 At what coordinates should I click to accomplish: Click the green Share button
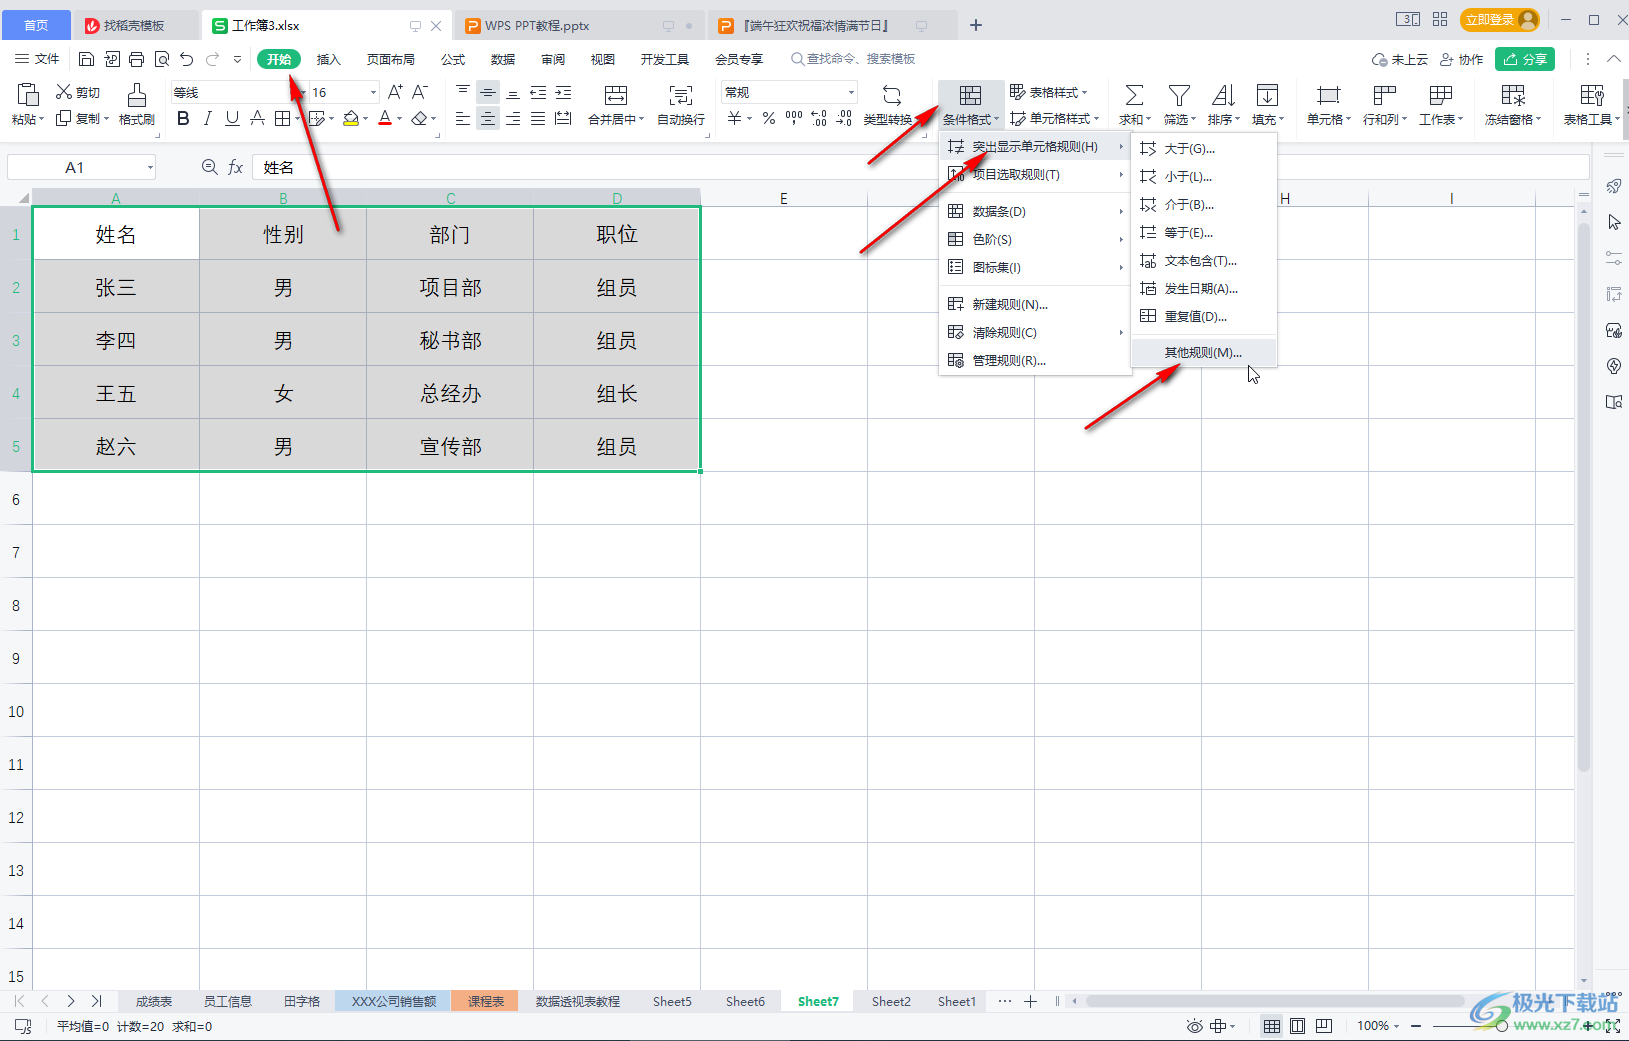click(x=1525, y=60)
